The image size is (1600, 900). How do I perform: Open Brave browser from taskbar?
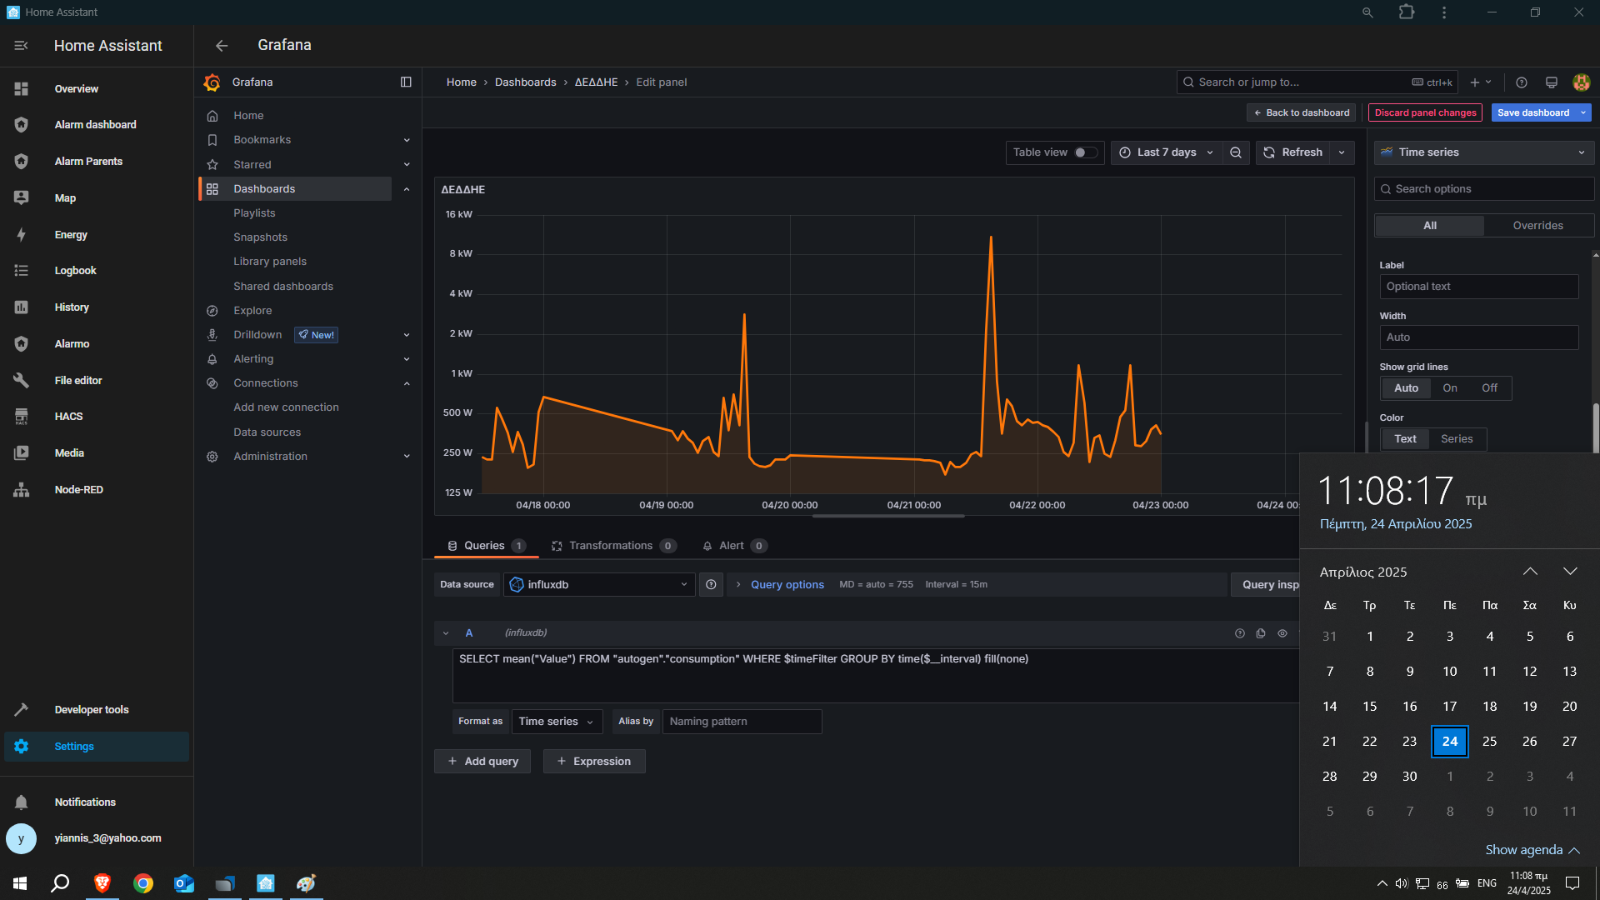click(x=102, y=883)
